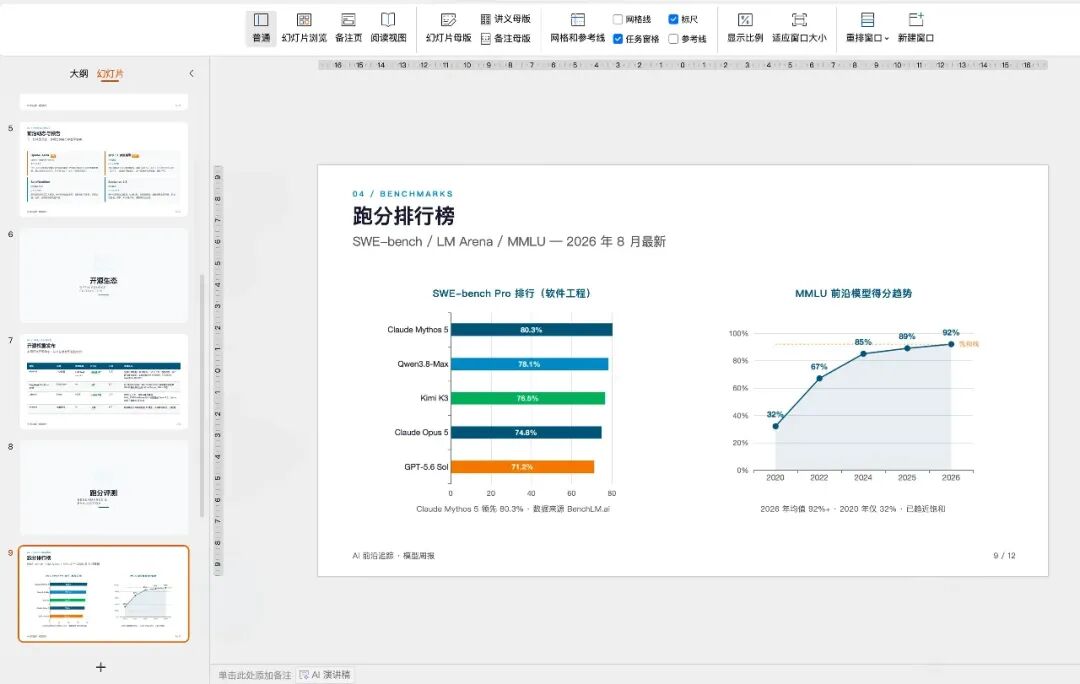Screen dimensions: 1080x684
Task: Click 新建窗口 new window
Action: pos(915,28)
